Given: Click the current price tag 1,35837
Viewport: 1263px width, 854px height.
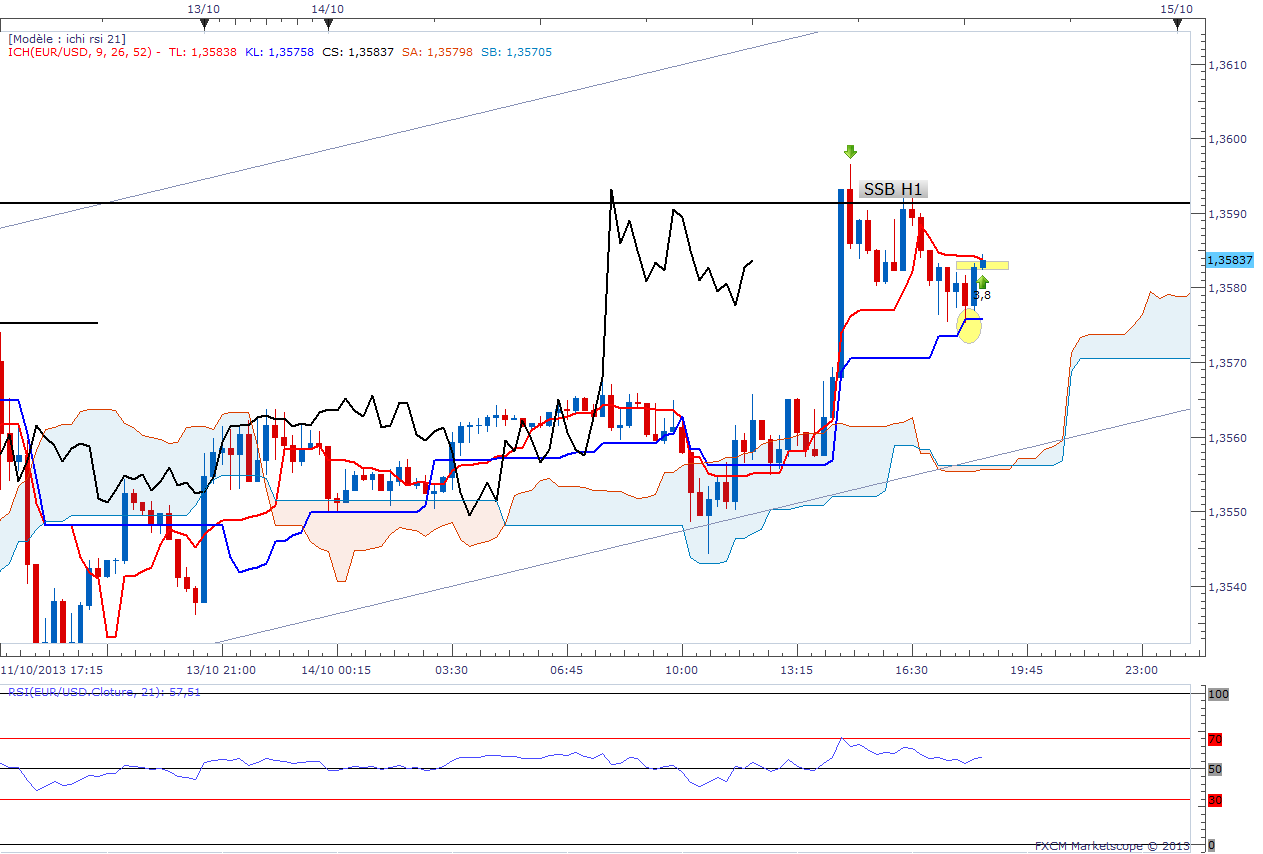Looking at the screenshot, I should [1230, 260].
